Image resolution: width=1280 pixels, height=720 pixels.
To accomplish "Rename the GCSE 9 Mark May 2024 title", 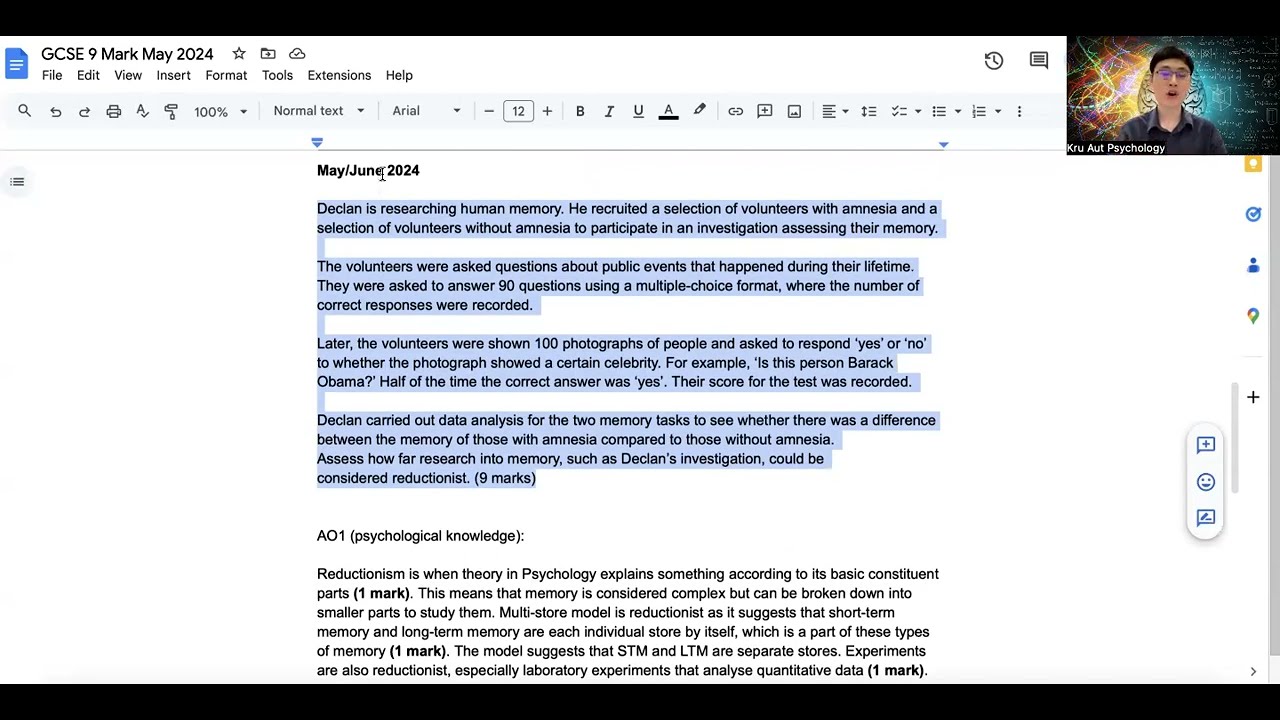I will point(127,54).
